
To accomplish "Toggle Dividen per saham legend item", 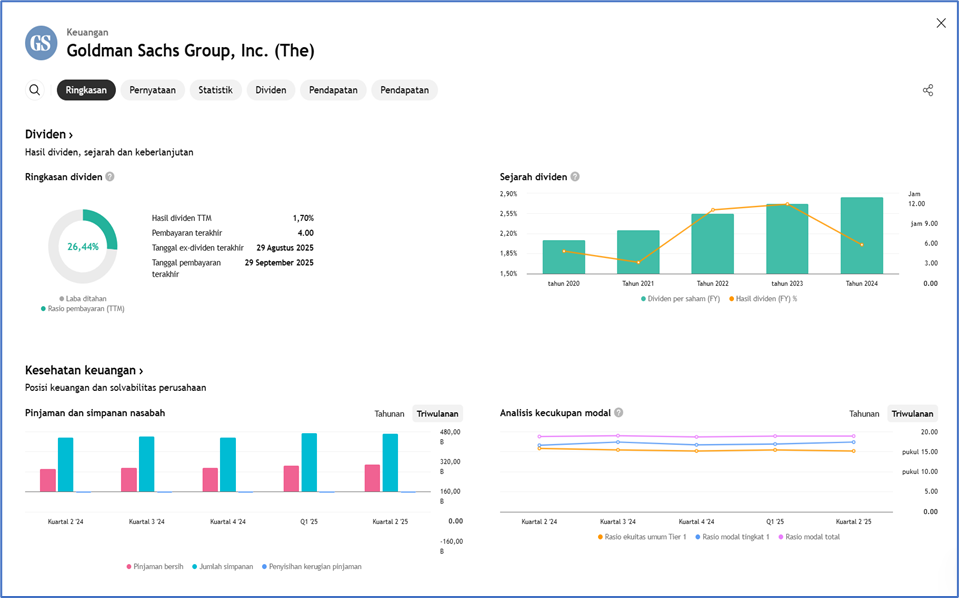I will pos(683,298).
